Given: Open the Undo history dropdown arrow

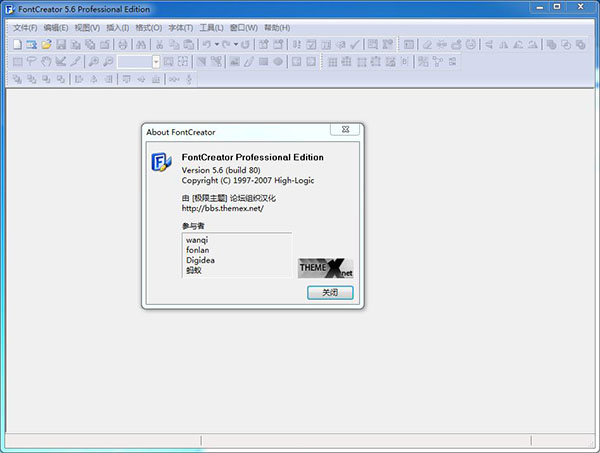Looking at the screenshot, I should point(217,44).
